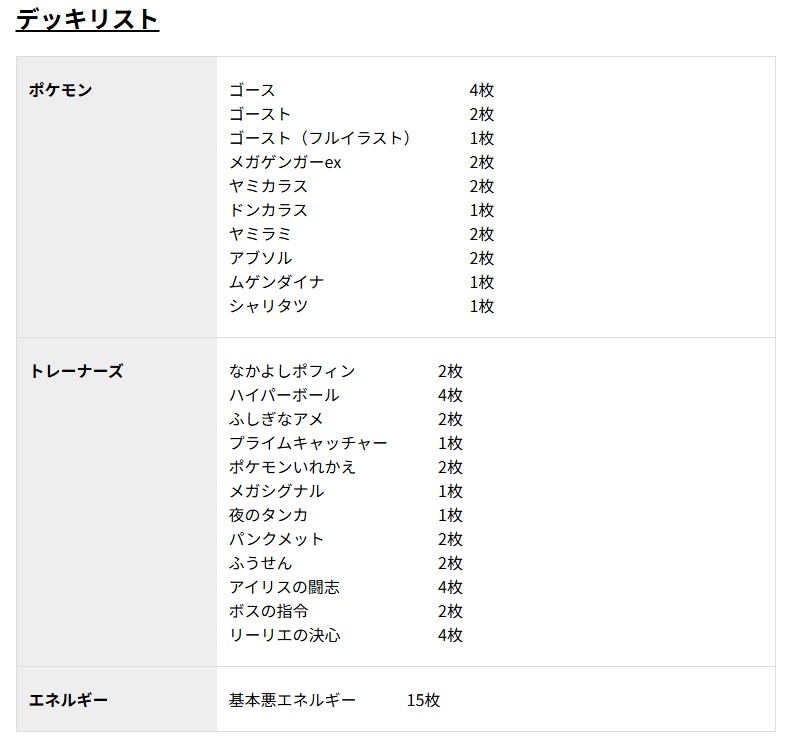Screen dimensions: 787x743
Task: Click the ハイパーボール card name
Action: tap(284, 395)
